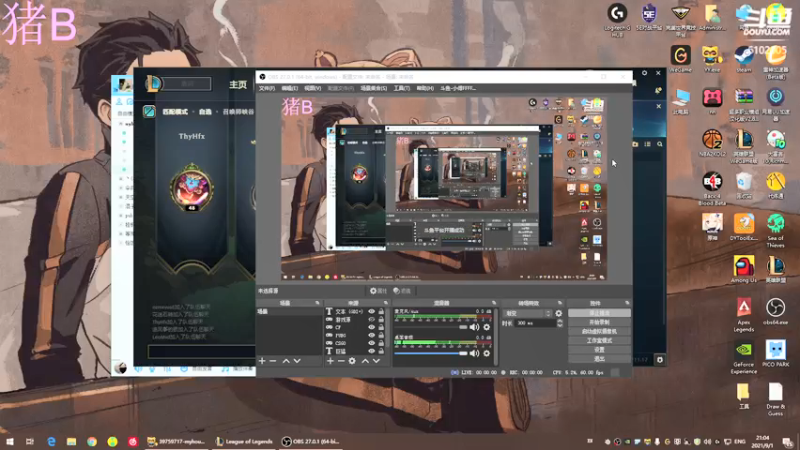Add a new source with the plus icon
The image size is (800, 450).
pyautogui.click(x=330, y=361)
